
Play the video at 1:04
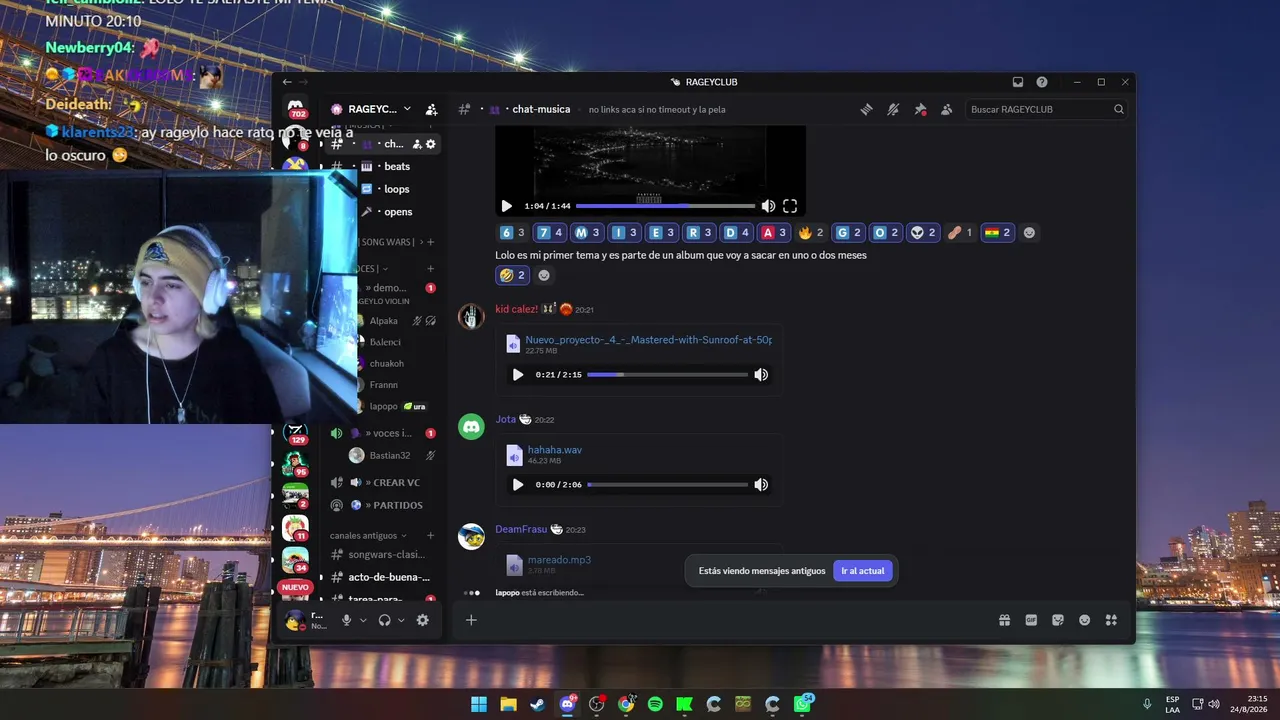click(x=506, y=206)
